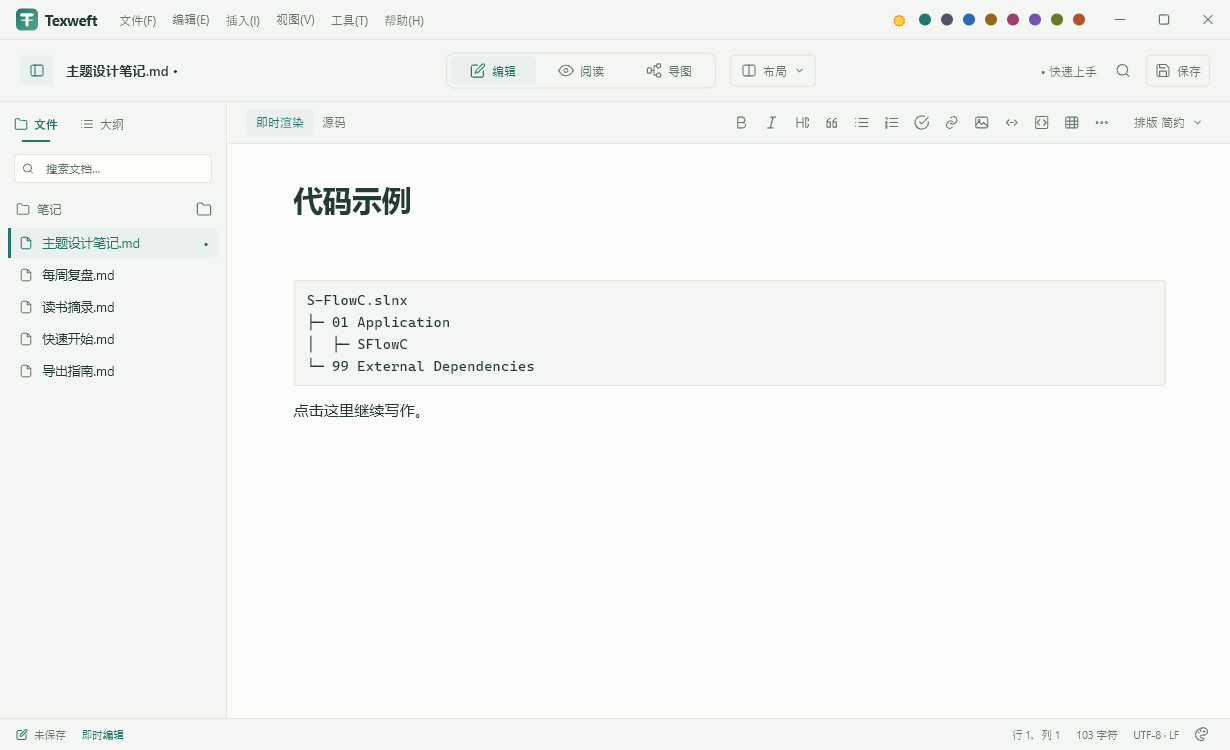The height and width of the screenshot is (750, 1230).
Task: Apply italic formatting
Action: [x=771, y=123]
